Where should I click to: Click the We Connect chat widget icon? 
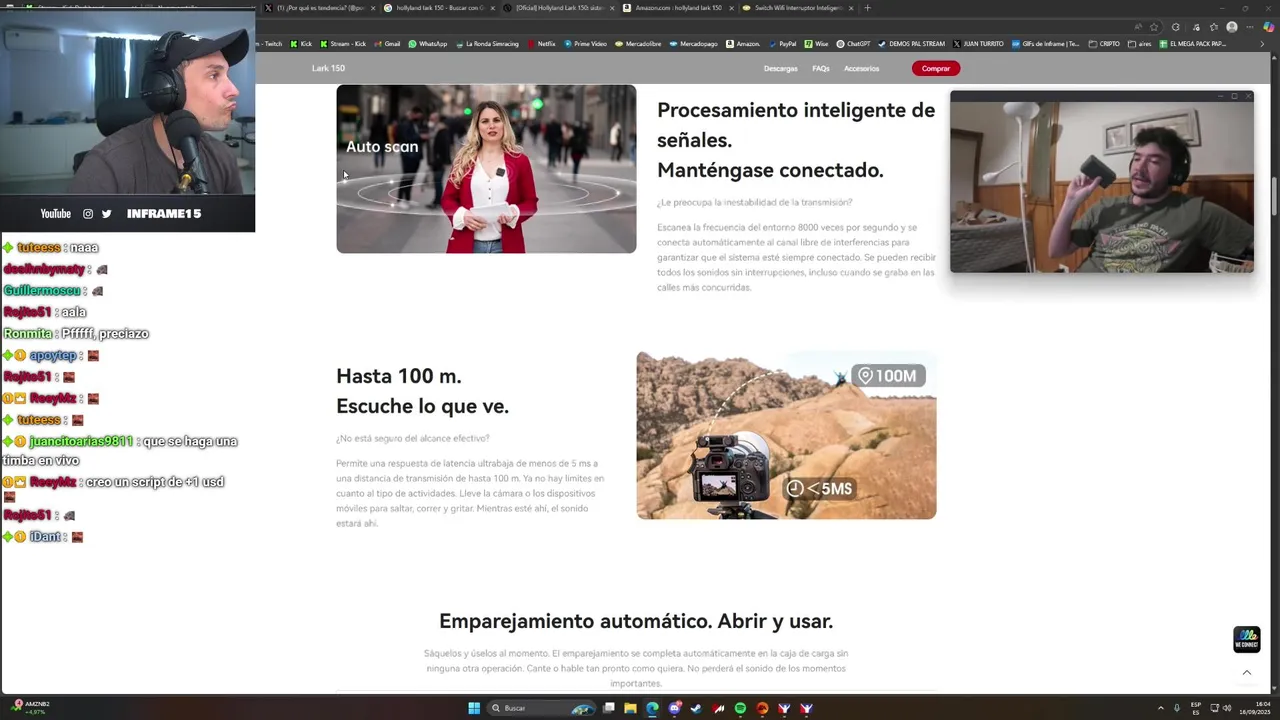click(x=1247, y=639)
